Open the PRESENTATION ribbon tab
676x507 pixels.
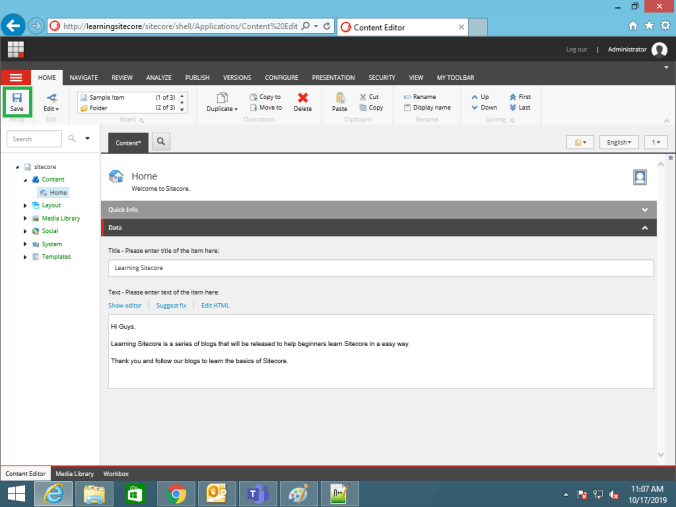333,77
